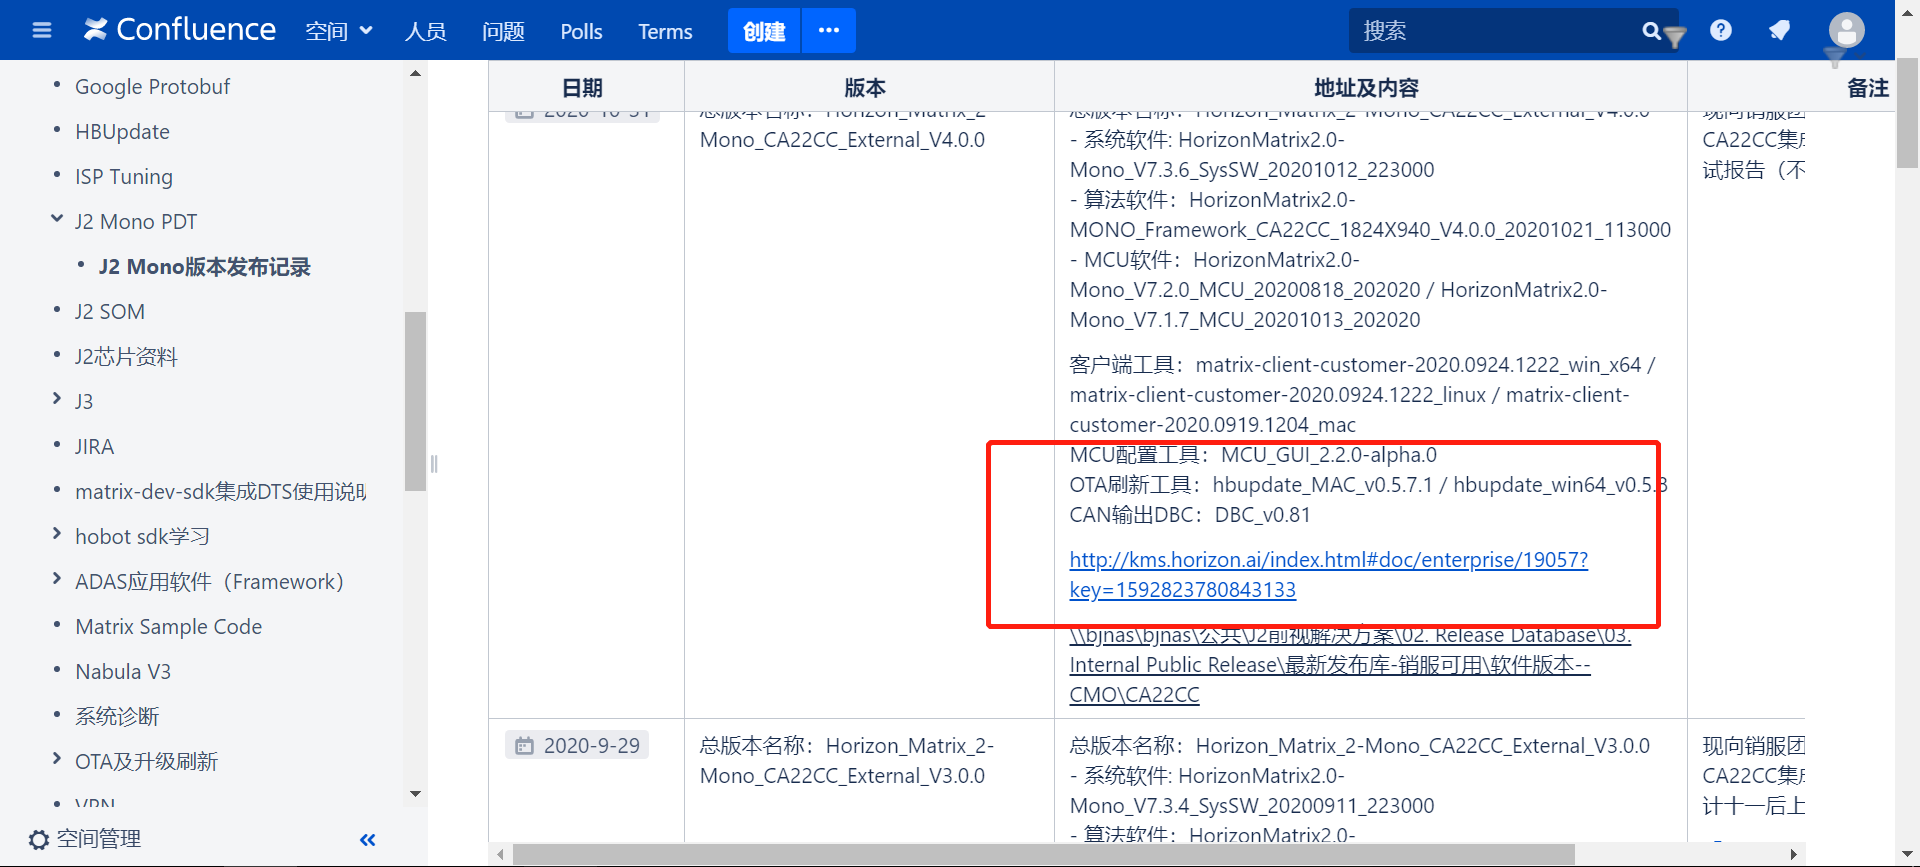This screenshot has height=867, width=1920.
Task: Collapse sidebar with double chevron icon
Action: coord(368,840)
